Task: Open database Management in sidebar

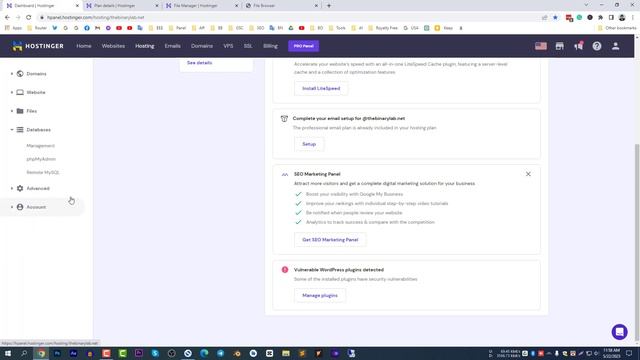Action: (40, 146)
